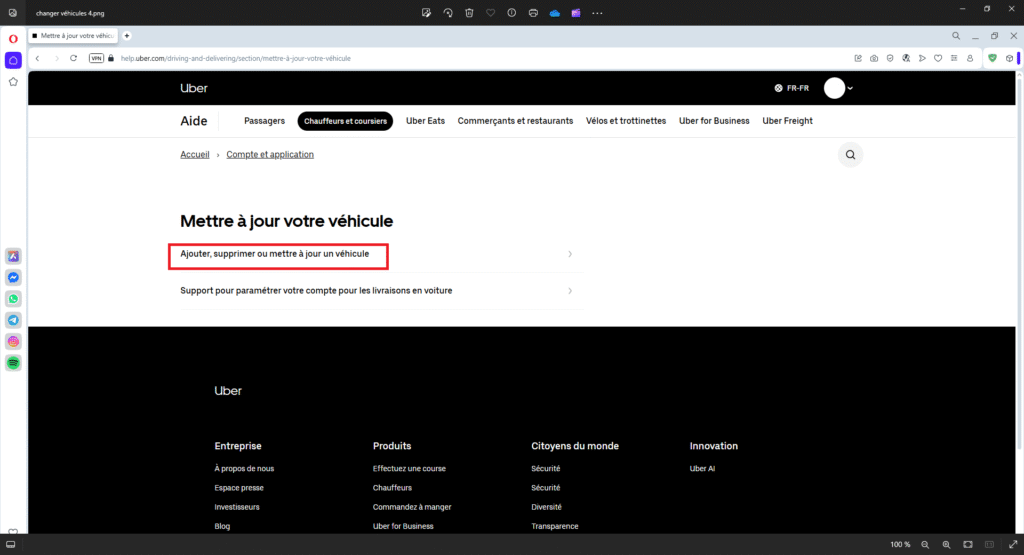1024x555 pixels.
Task: Open WhatsApp from the Opera sidebar
Action: (x=13, y=299)
